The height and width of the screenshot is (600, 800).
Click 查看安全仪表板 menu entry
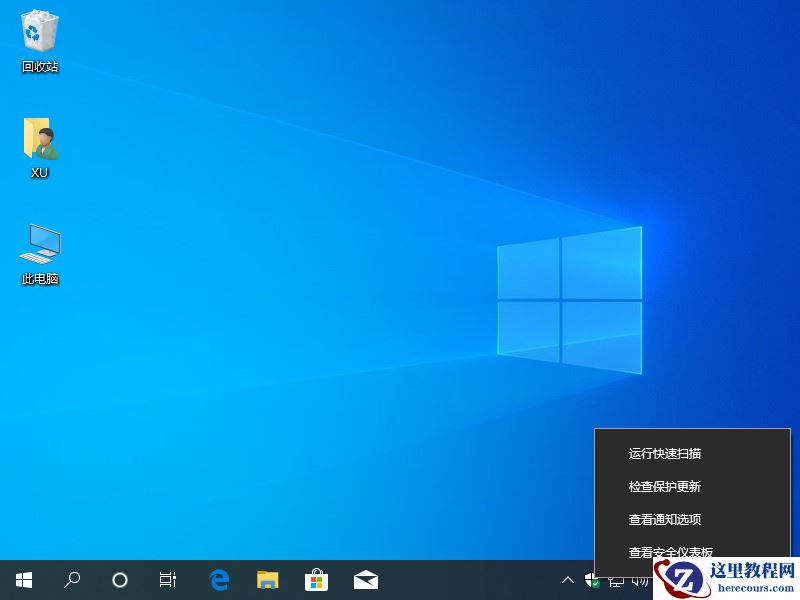(x=665, y=552)
